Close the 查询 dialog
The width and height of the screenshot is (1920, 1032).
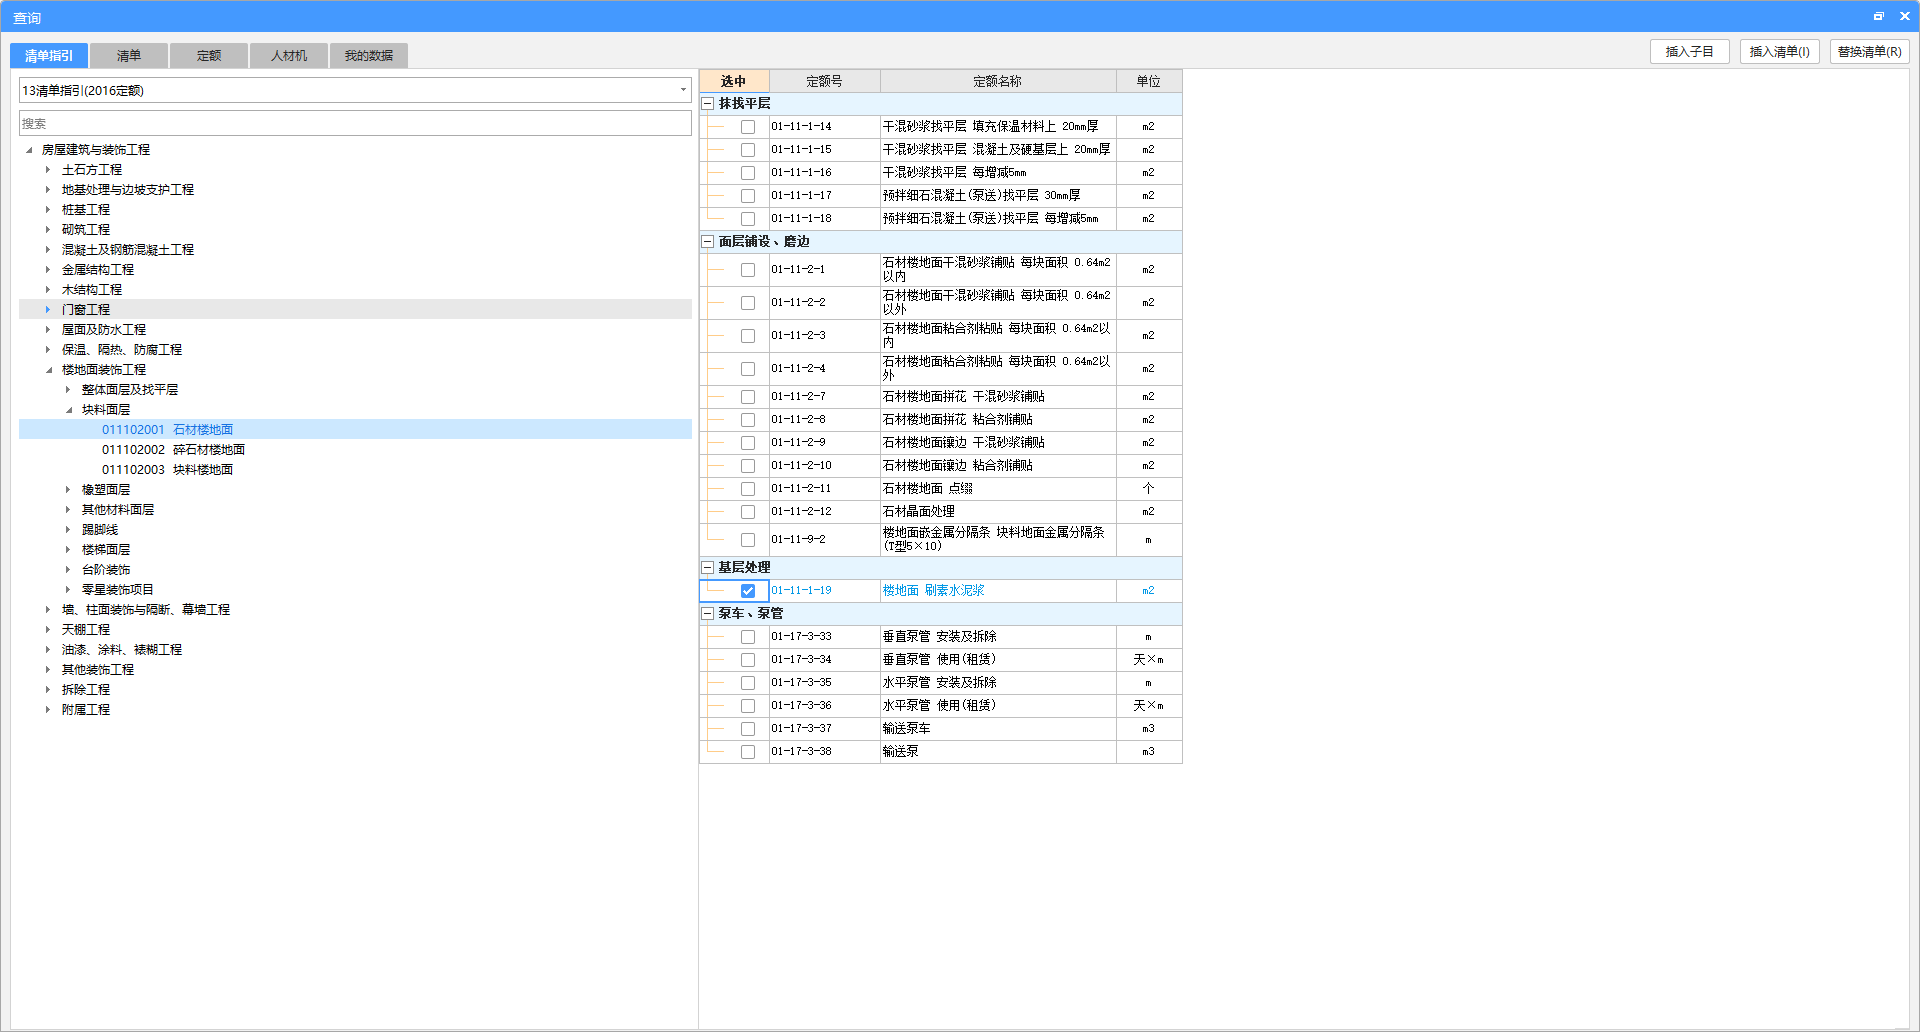click(x=1905, y=16)
